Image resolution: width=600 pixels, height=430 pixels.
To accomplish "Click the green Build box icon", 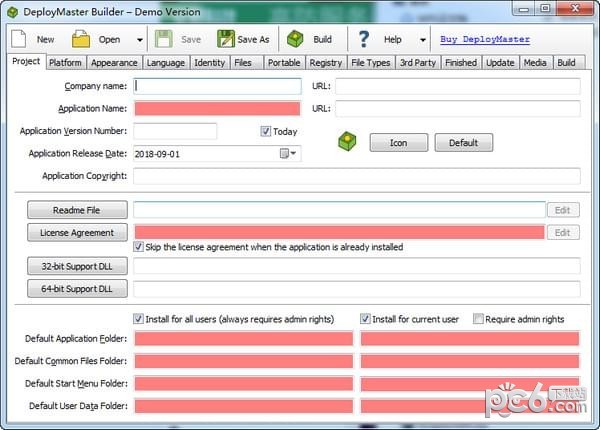I will [295, 39].
